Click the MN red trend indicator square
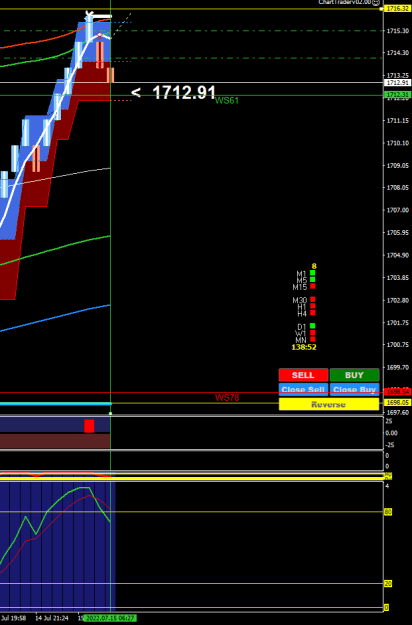412x625 pixels. (x=313, y=339)
